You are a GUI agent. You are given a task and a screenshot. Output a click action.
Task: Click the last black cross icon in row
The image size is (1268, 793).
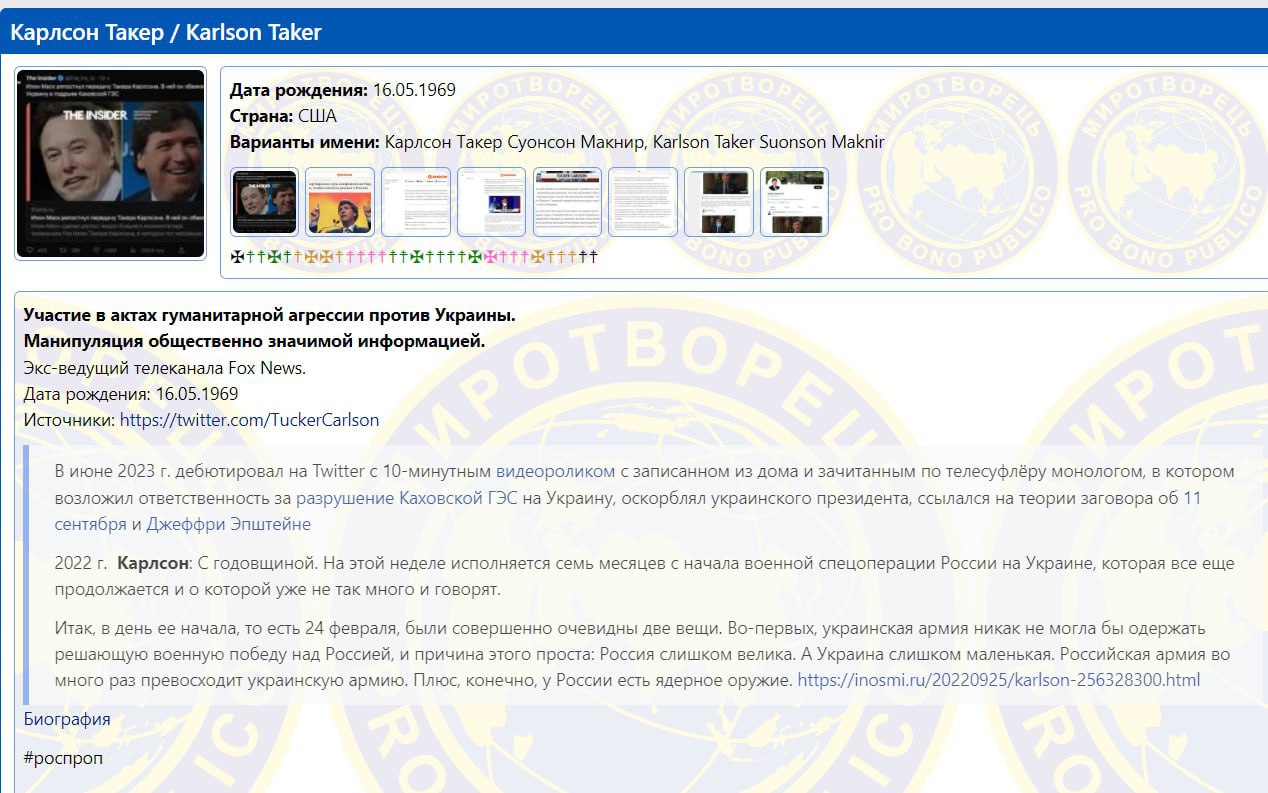(x=593, y=257)
